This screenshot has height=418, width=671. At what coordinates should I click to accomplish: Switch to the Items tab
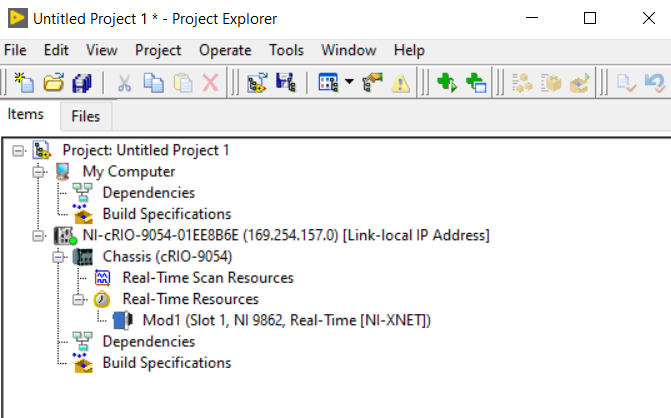point(26,114)
